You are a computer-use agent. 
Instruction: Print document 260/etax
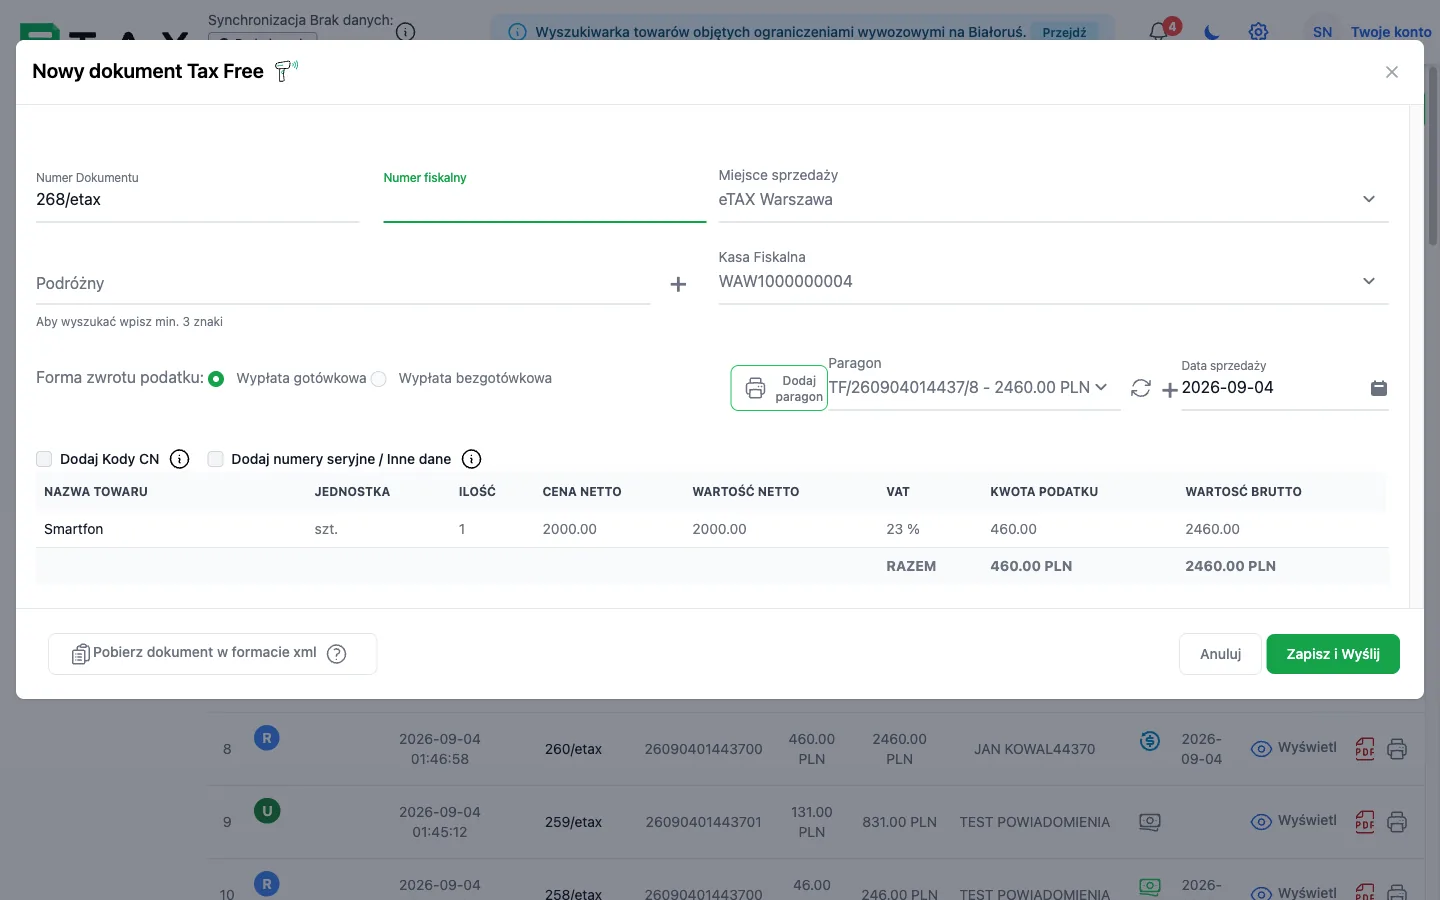1397,749
